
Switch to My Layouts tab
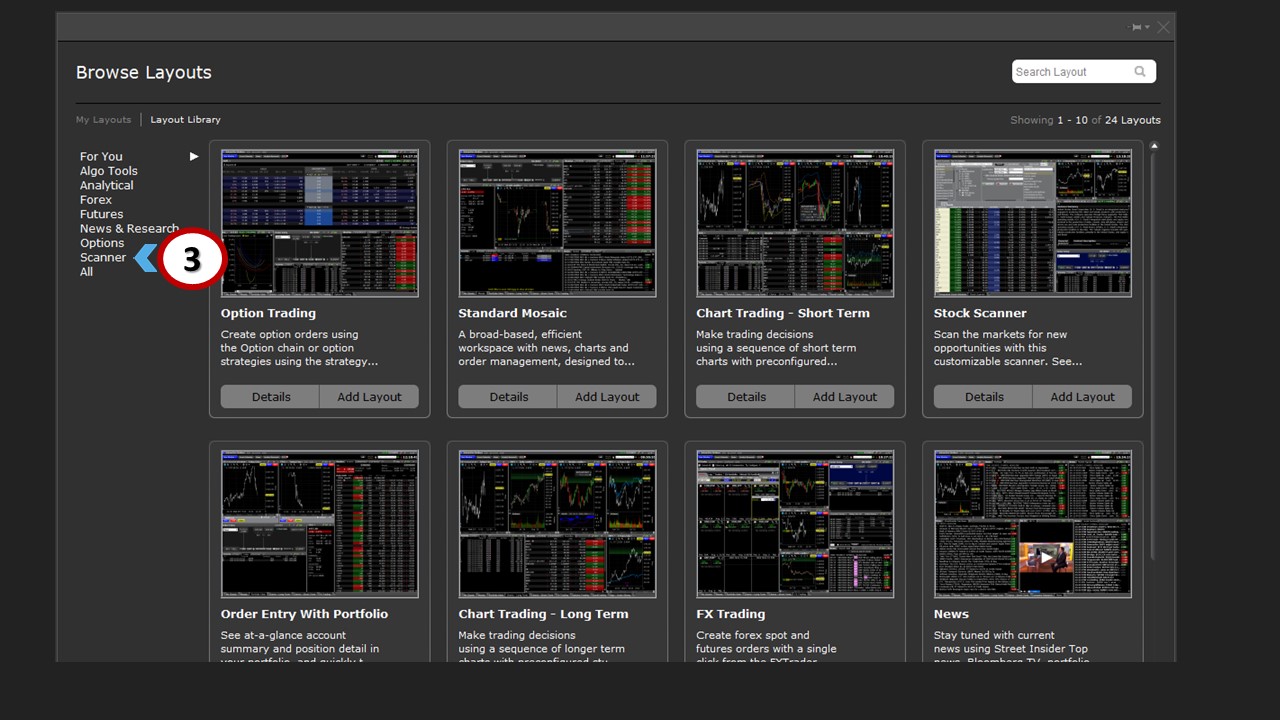click(103, 120)
